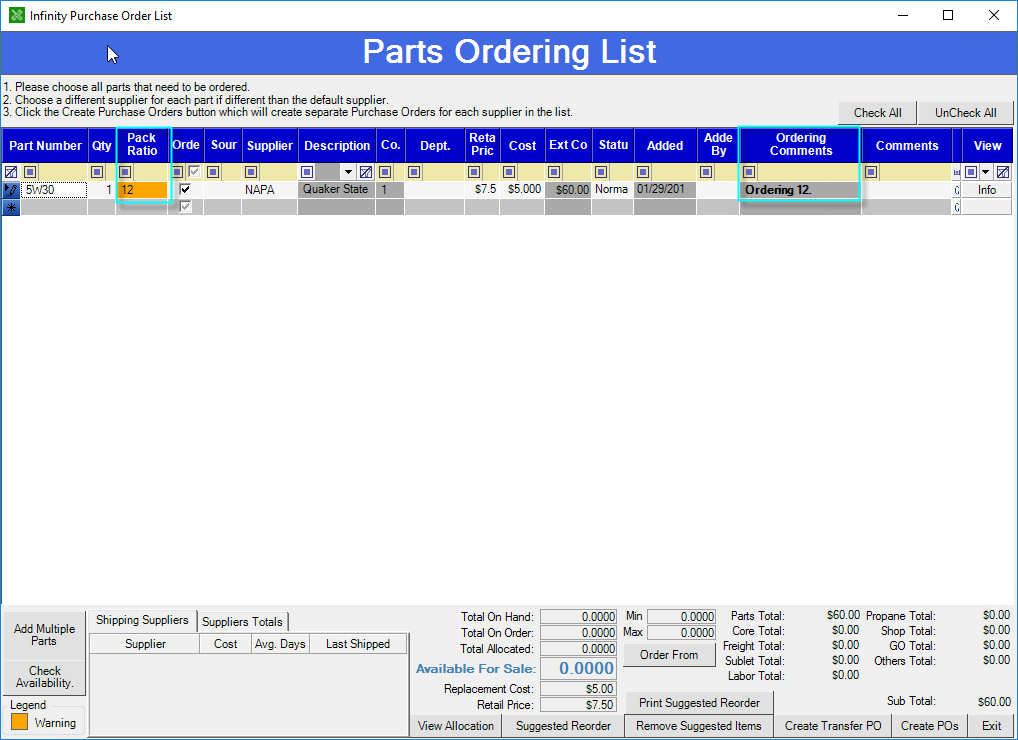The width and height of the screenshot is (1018, 740).
Task: Toggle the Order checkbox in the new row
Action: click(185, 206)
